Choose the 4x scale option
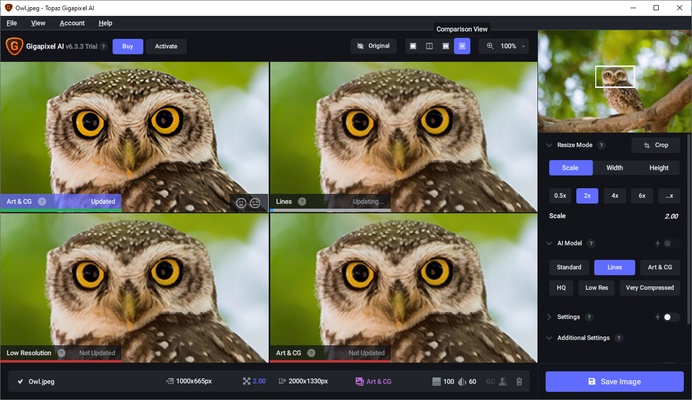Viewport: 692px width, 400px height. [615, 196]
